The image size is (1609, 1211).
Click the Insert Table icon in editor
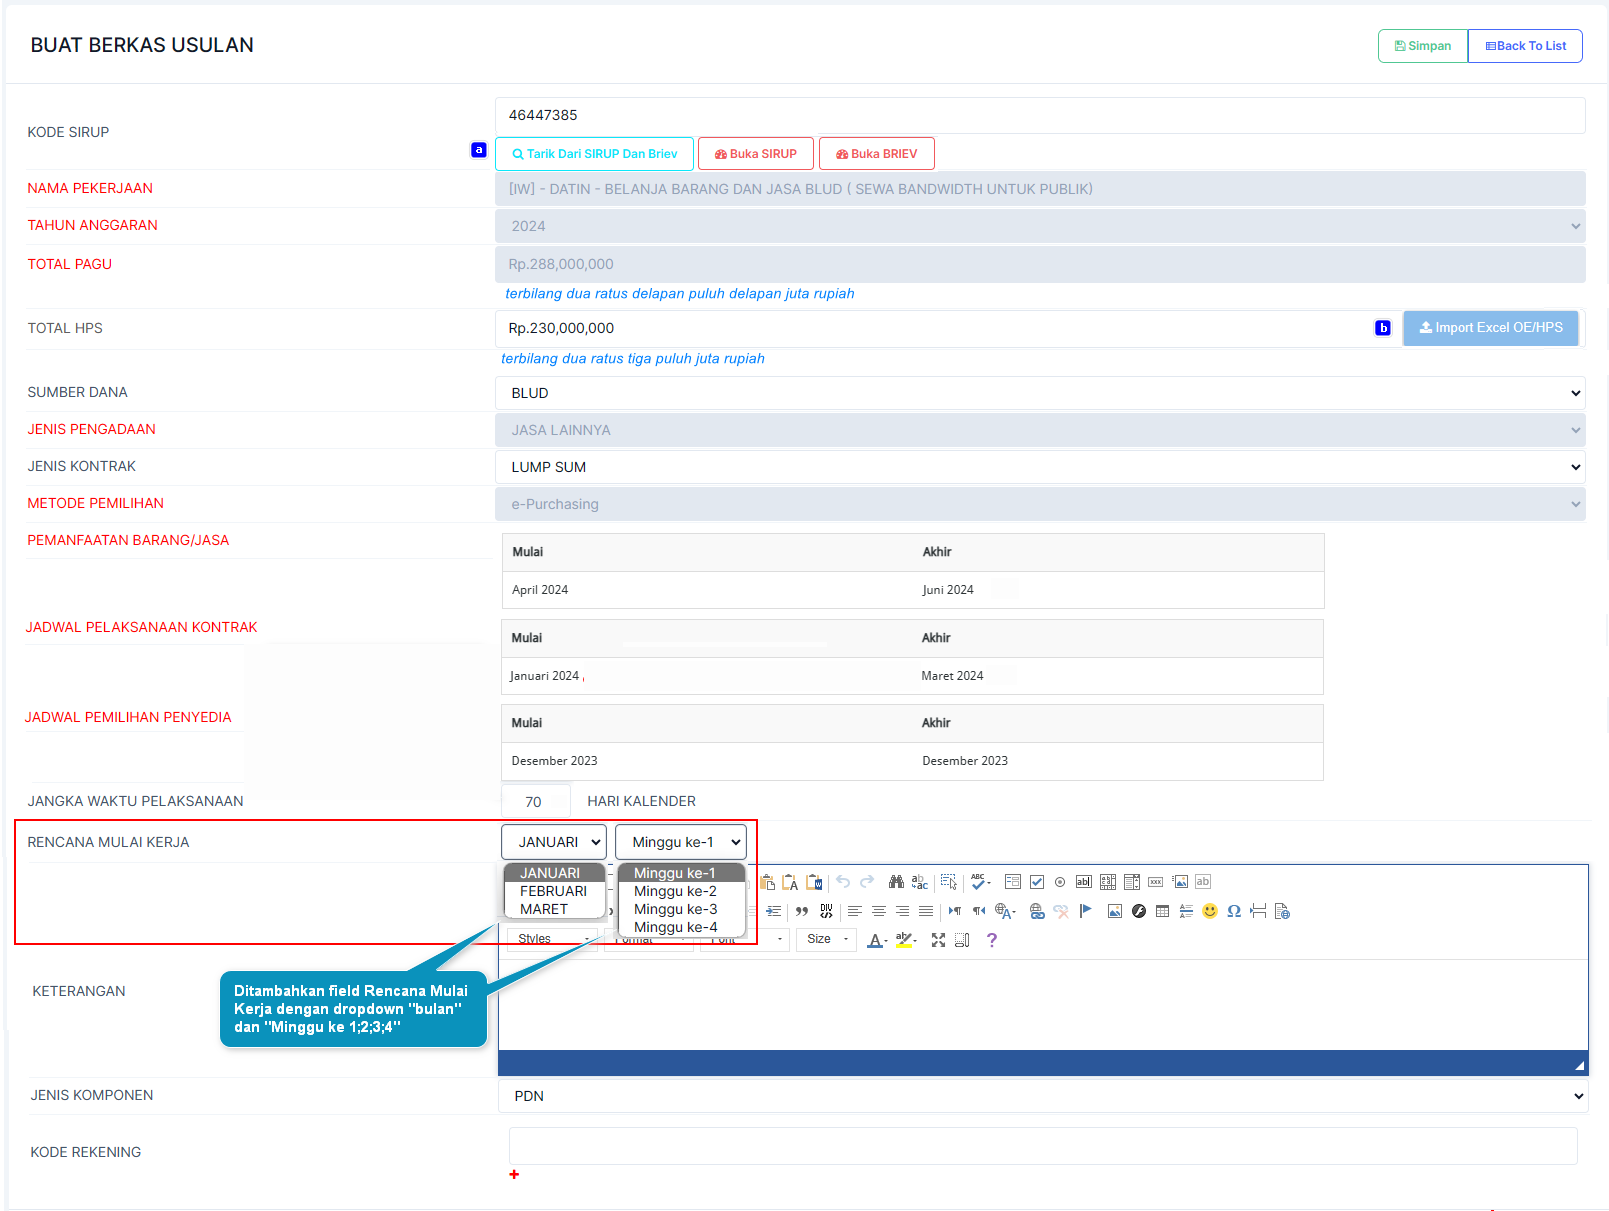click(x=1162, y=911)
